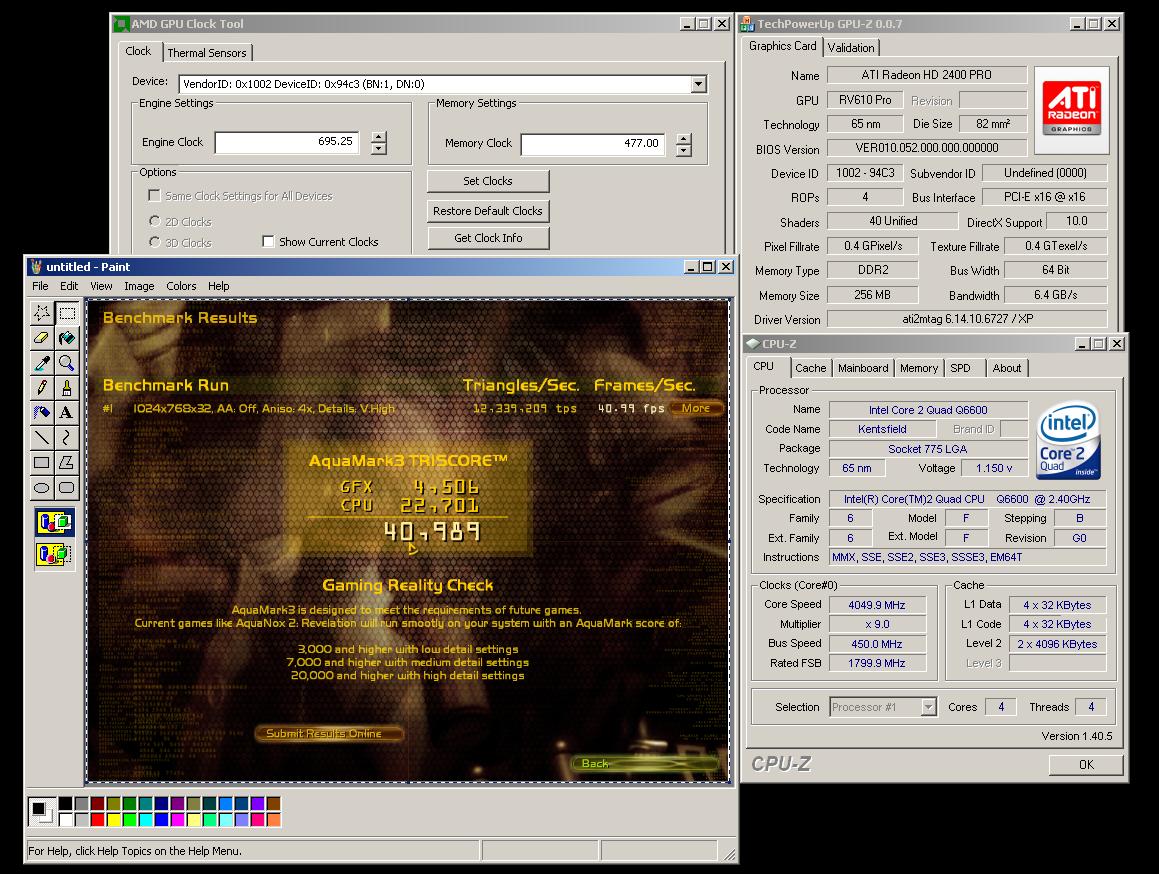Image resolution: width=1159 pixels, height=874 pixels.
Task: Pick the yellow color swatch in Paint
Action: click(x=113, y=819)
